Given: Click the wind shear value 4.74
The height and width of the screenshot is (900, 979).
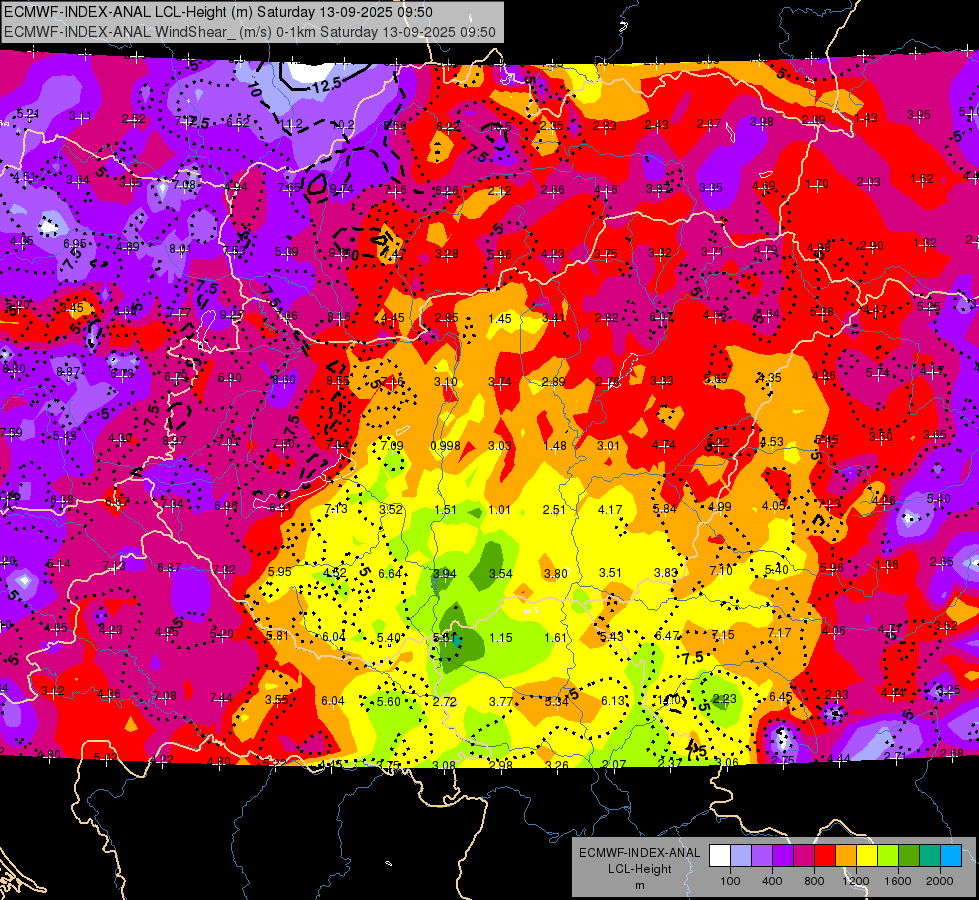Looking at the screenshot, I should (663, 445).
